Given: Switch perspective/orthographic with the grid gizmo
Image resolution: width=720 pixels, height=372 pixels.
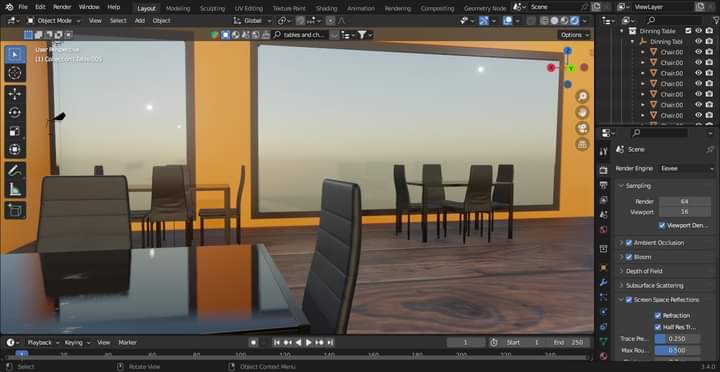Looking at the screenshot, I should (x=582, y=145).
